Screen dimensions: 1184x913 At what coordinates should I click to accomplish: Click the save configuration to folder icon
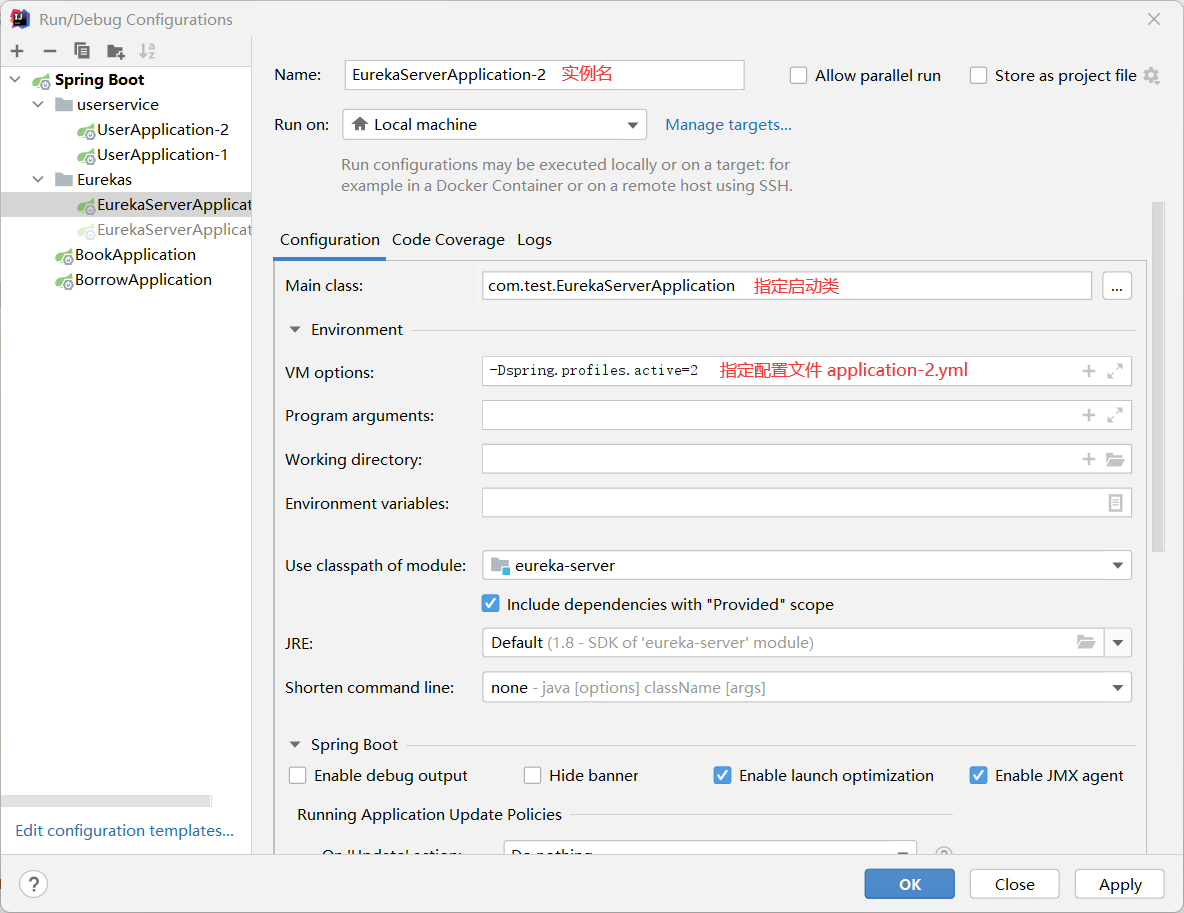click(116, 51)
